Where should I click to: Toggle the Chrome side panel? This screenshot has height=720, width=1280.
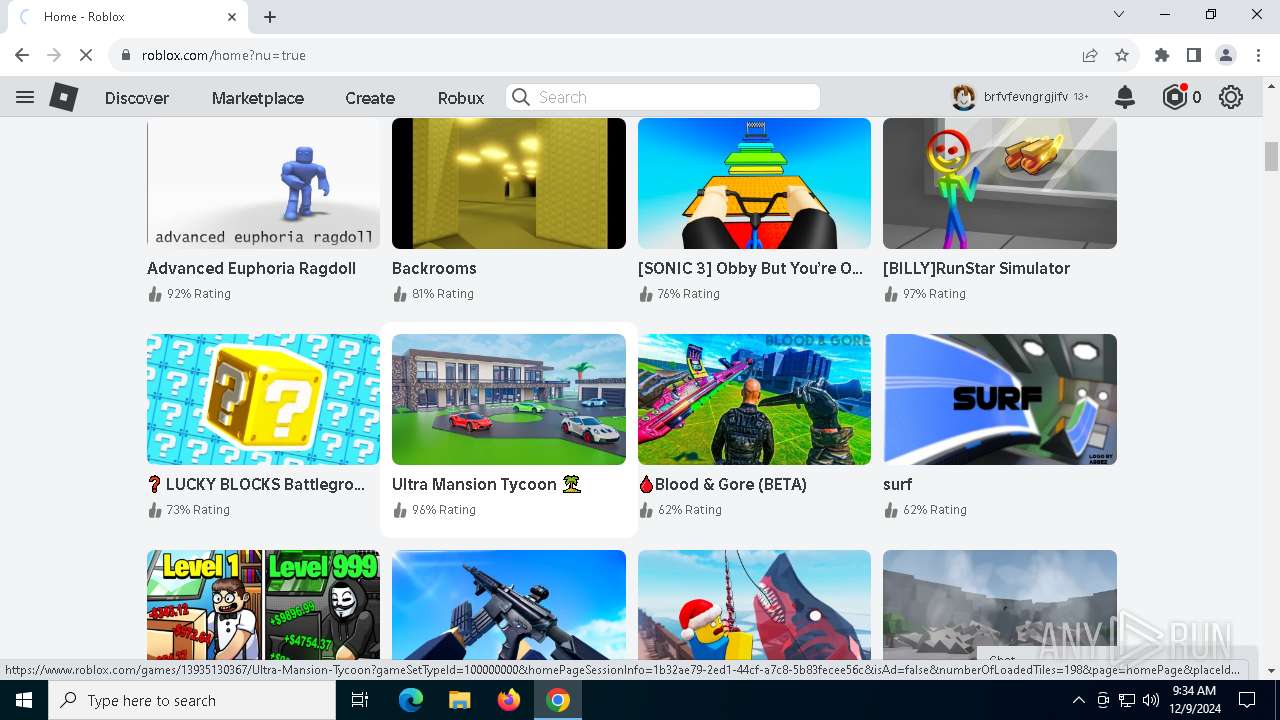(1194, 55)
